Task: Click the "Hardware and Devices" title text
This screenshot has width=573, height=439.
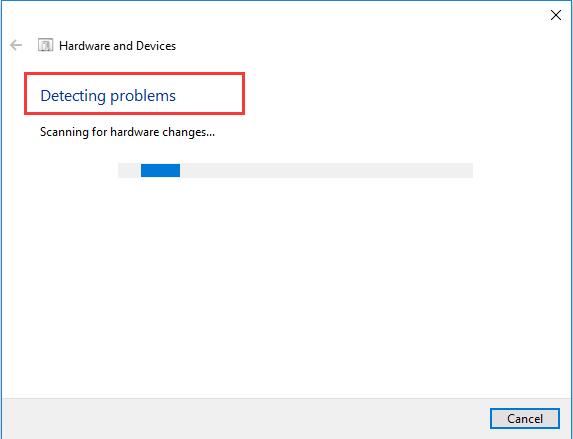Action: click(117, 46)
